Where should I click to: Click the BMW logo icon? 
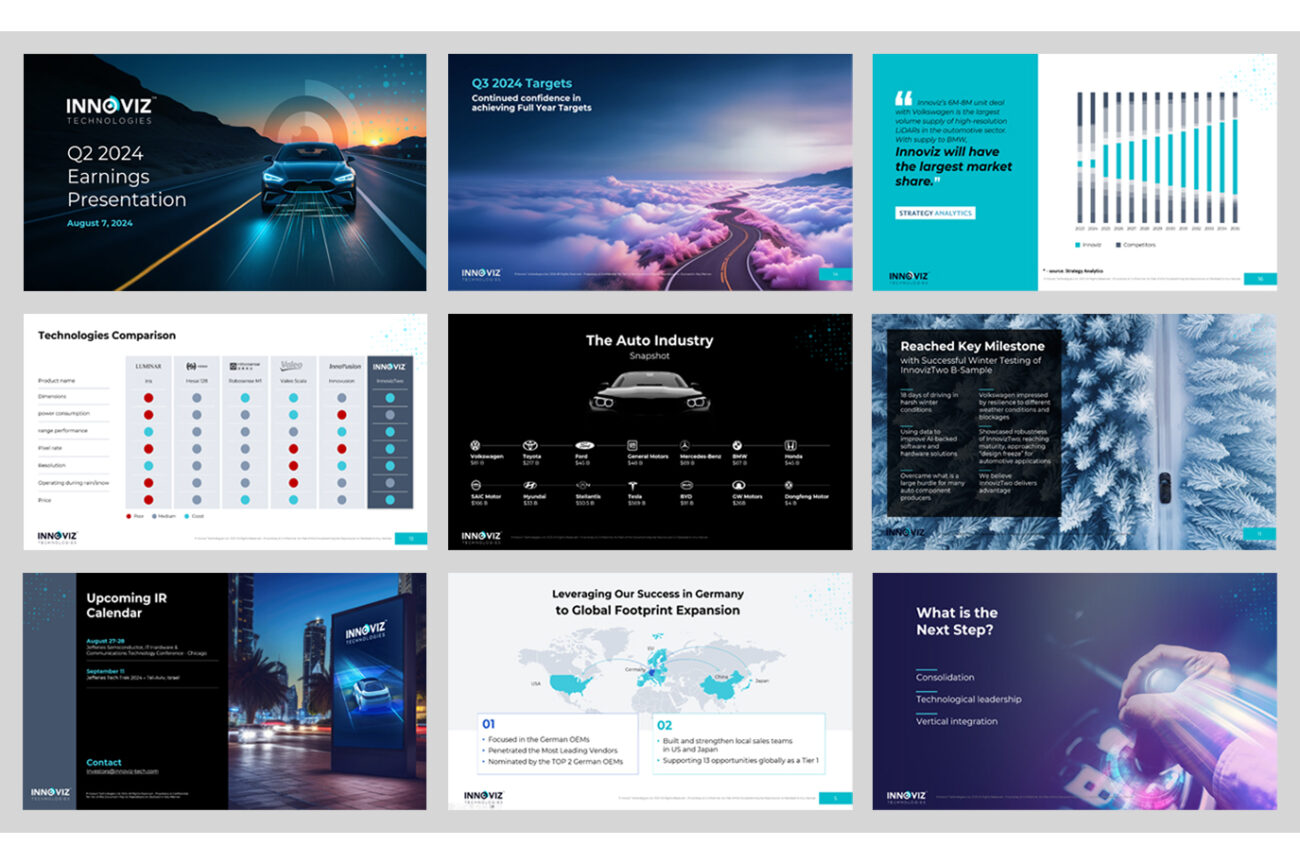(738, 444)
